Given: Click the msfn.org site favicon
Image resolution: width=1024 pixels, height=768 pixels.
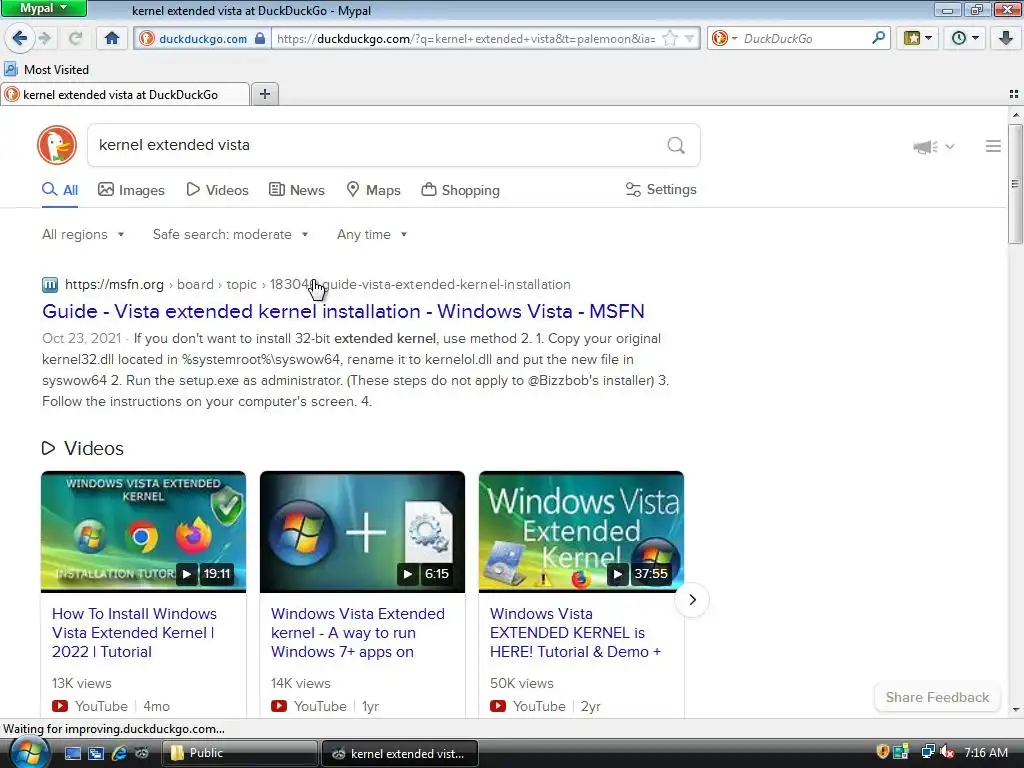Looking at the screenshot, I should point(50,285).
